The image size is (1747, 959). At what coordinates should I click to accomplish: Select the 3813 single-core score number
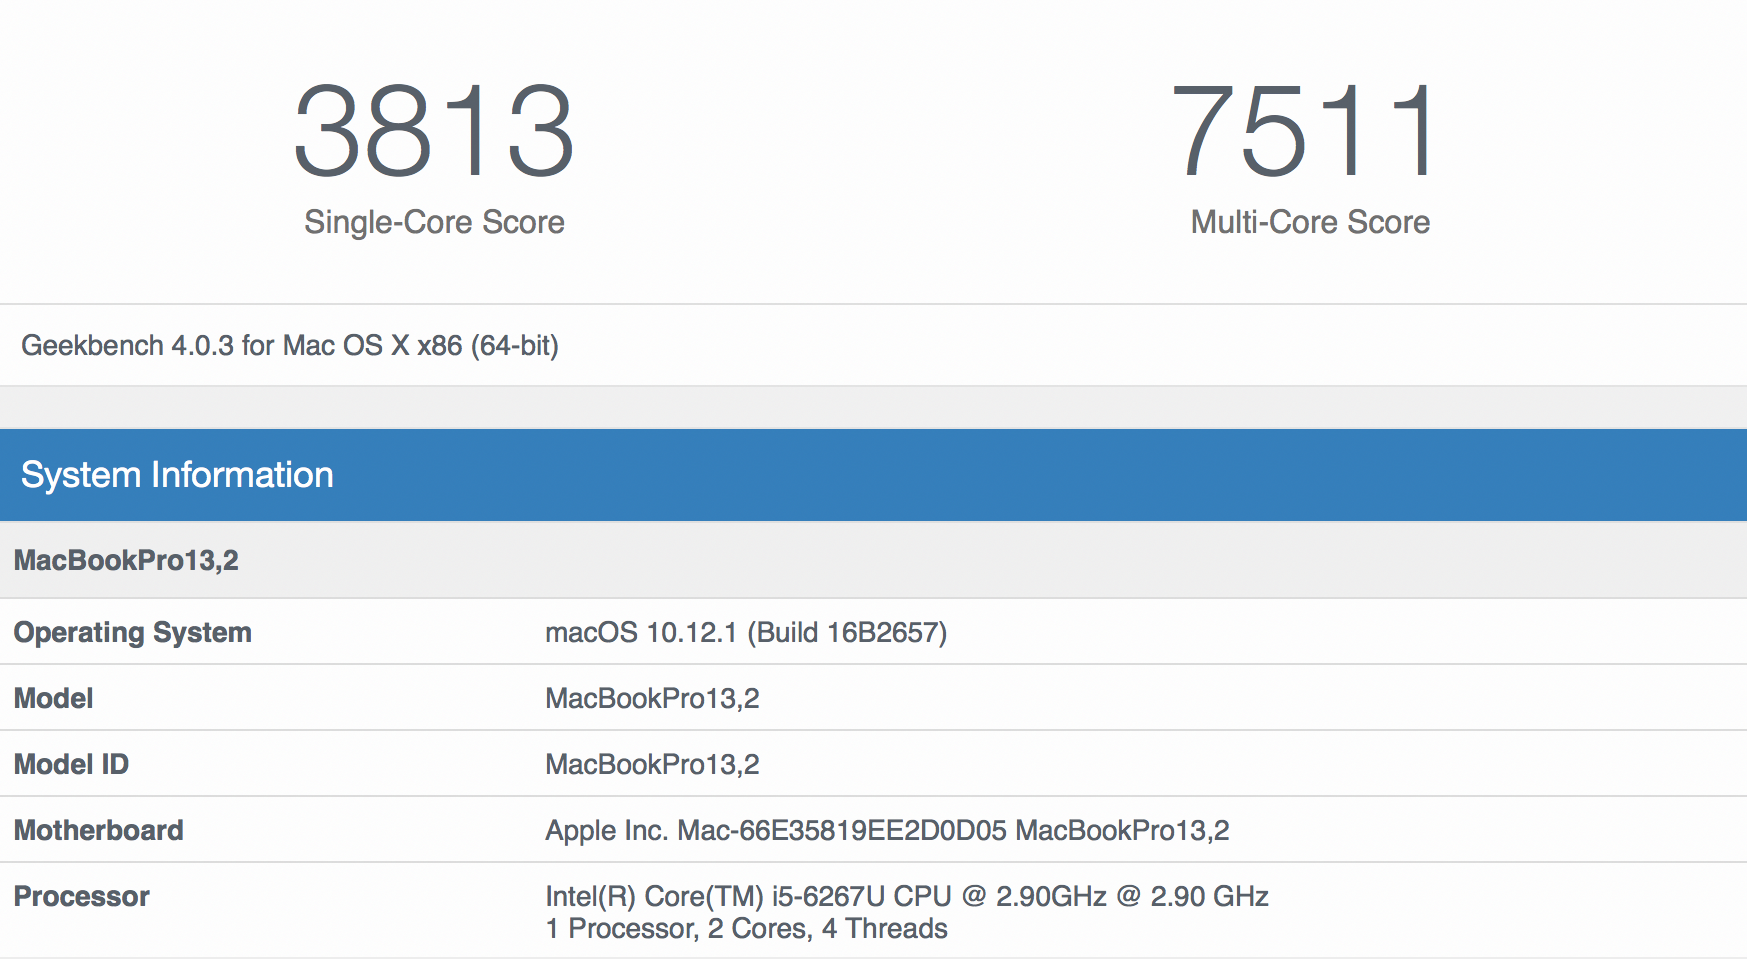tap(434, 131)
